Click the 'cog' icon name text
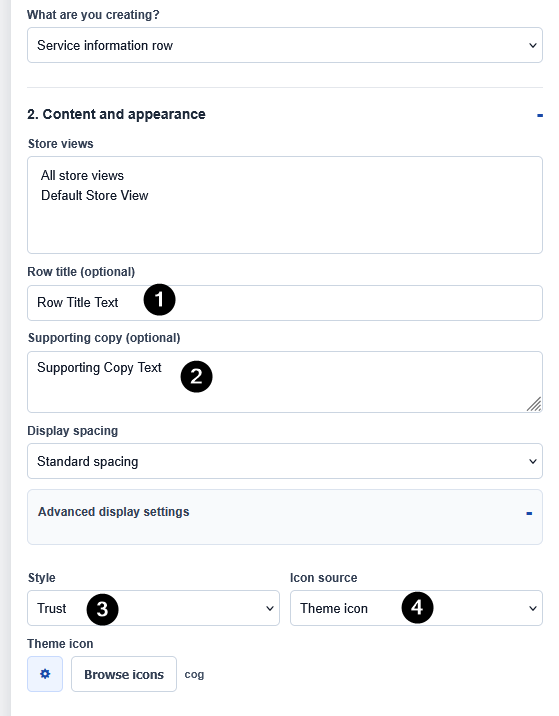The image size is (559, 716). (194, 674)
